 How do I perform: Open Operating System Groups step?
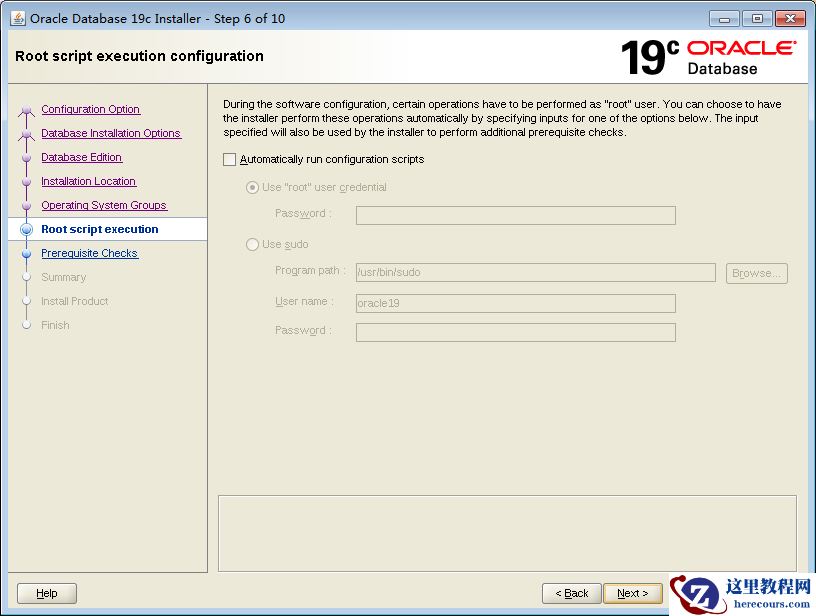point(104,206)
